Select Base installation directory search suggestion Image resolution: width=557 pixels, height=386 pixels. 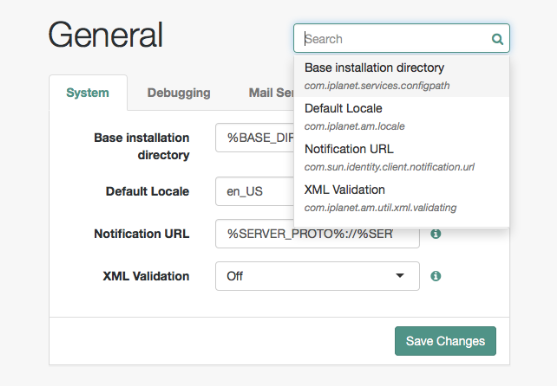click(x=401, y=76)
